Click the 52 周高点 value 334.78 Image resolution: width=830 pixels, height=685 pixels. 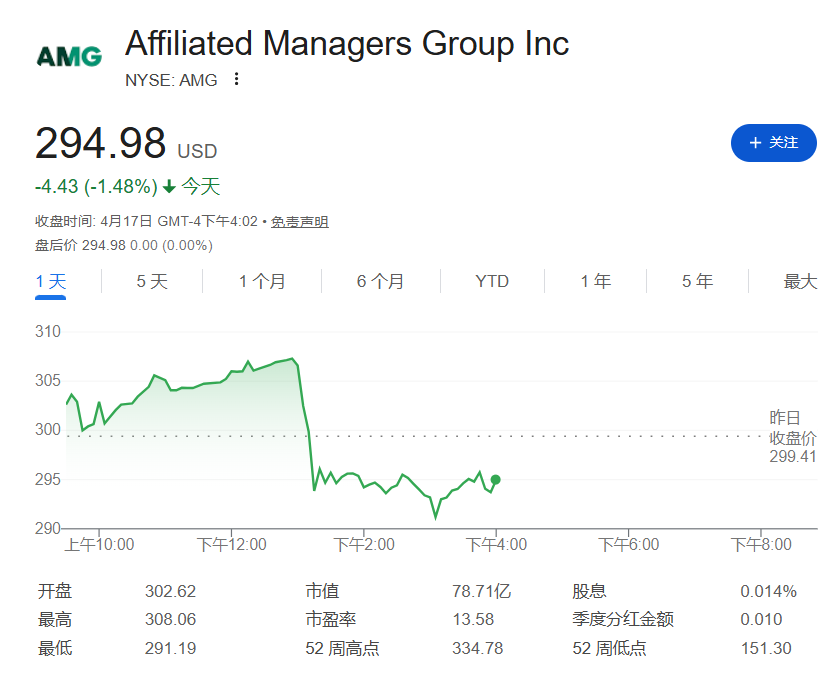point(478,648)
